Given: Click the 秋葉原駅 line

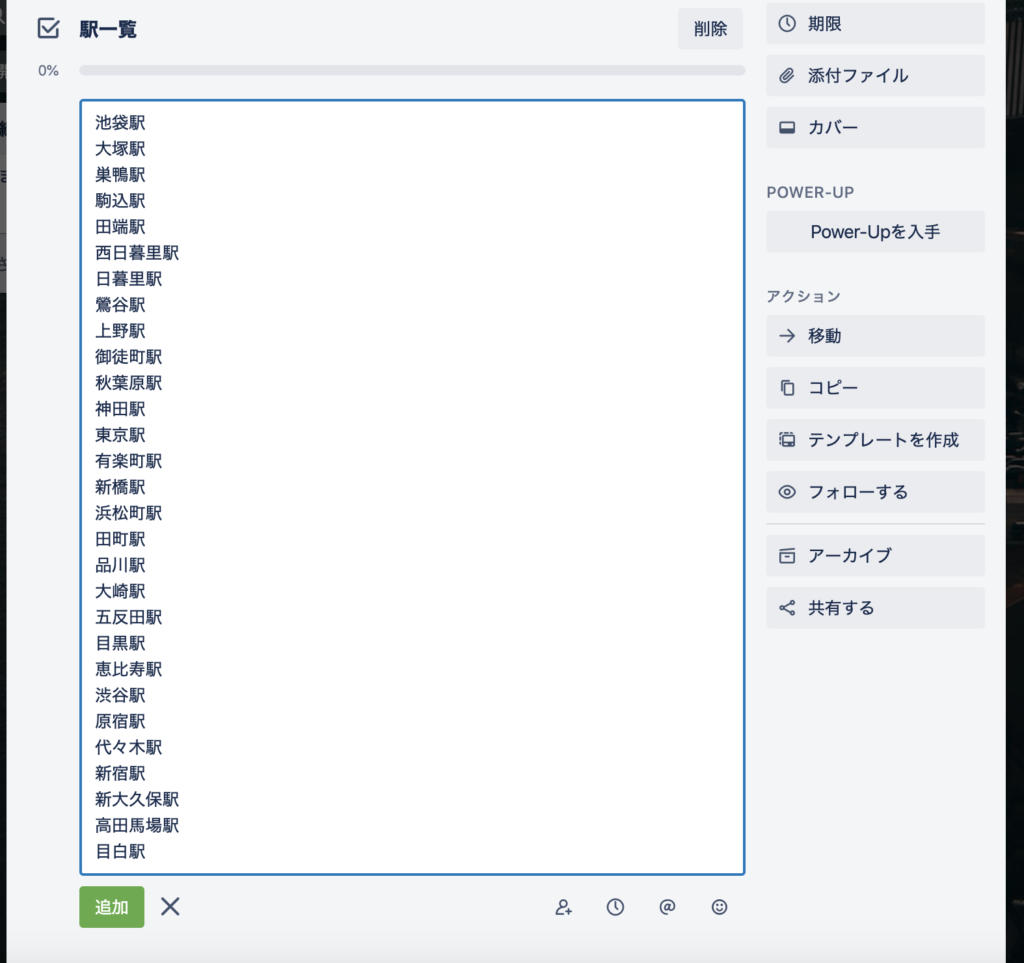Looking at the screenshot, I should (129, 383).
